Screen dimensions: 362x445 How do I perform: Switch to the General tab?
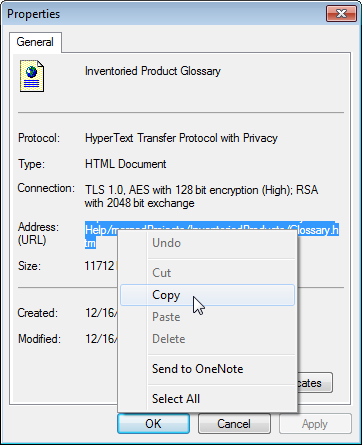(35, 42)
